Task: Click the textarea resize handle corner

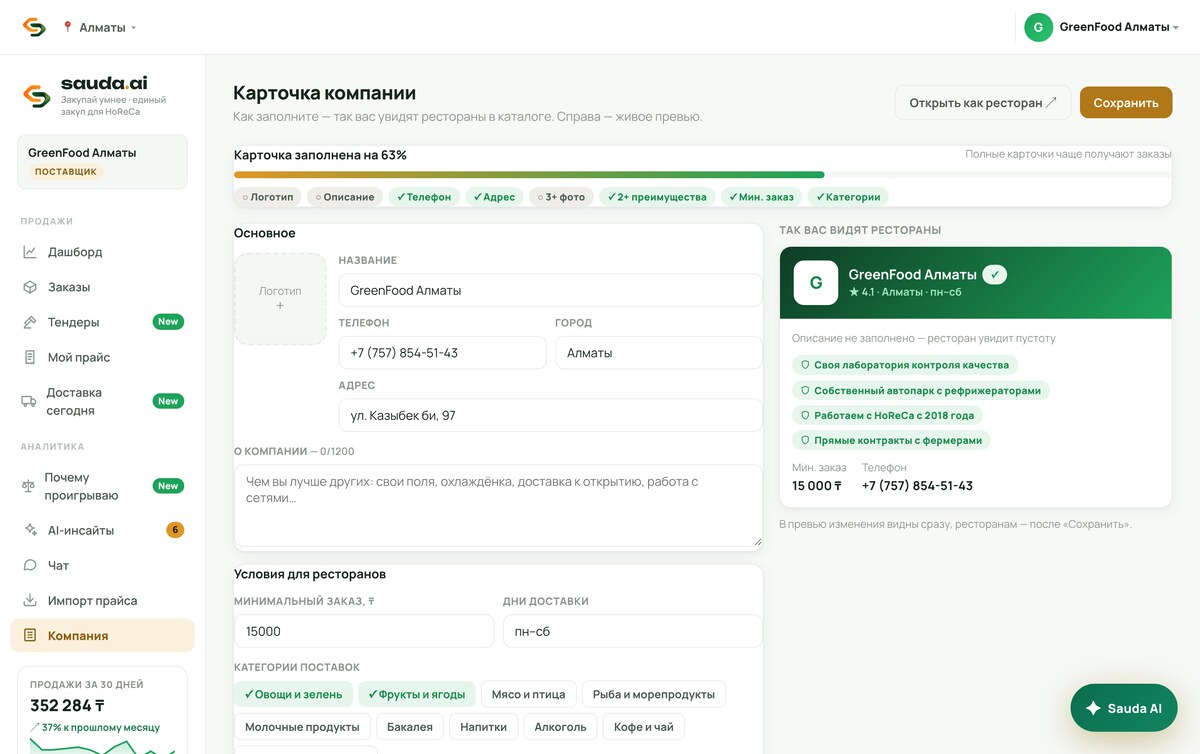Action: click(757, 541)
